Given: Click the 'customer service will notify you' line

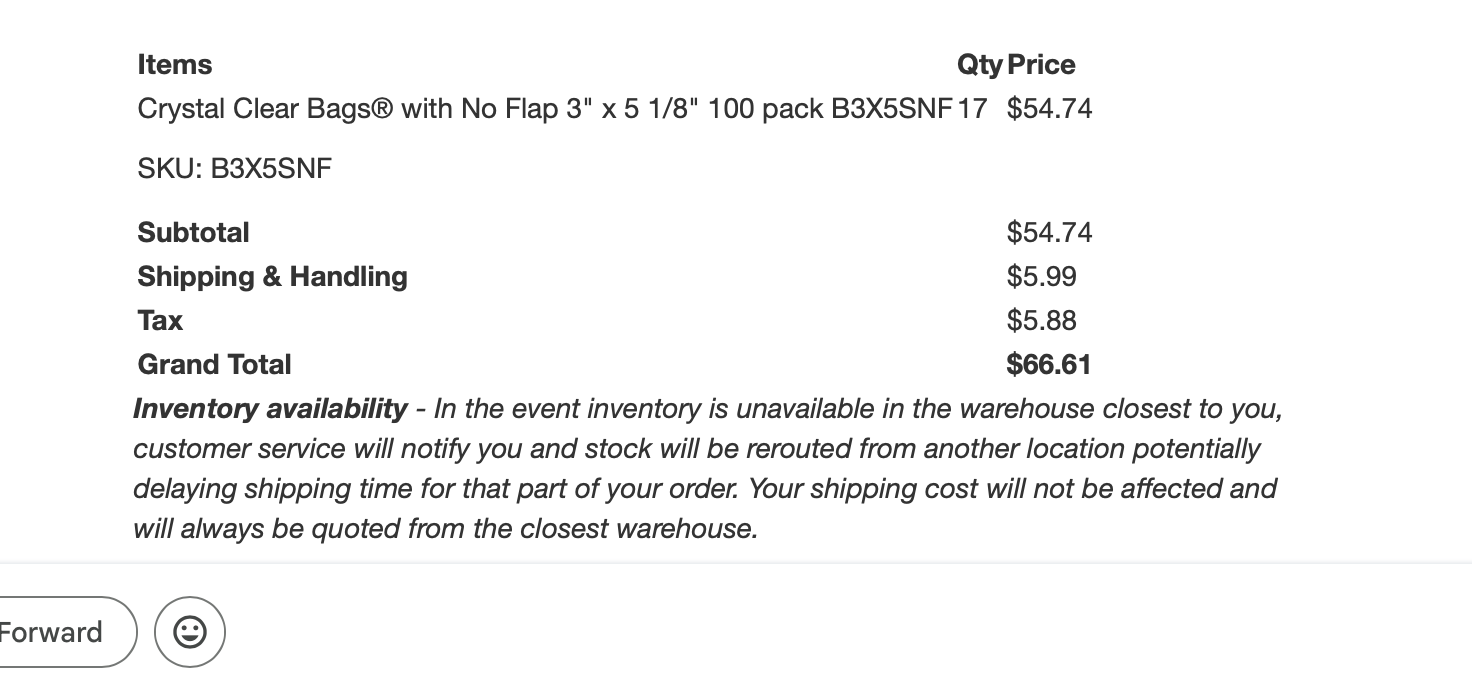Looking at the screenshot, I should 696,448.
